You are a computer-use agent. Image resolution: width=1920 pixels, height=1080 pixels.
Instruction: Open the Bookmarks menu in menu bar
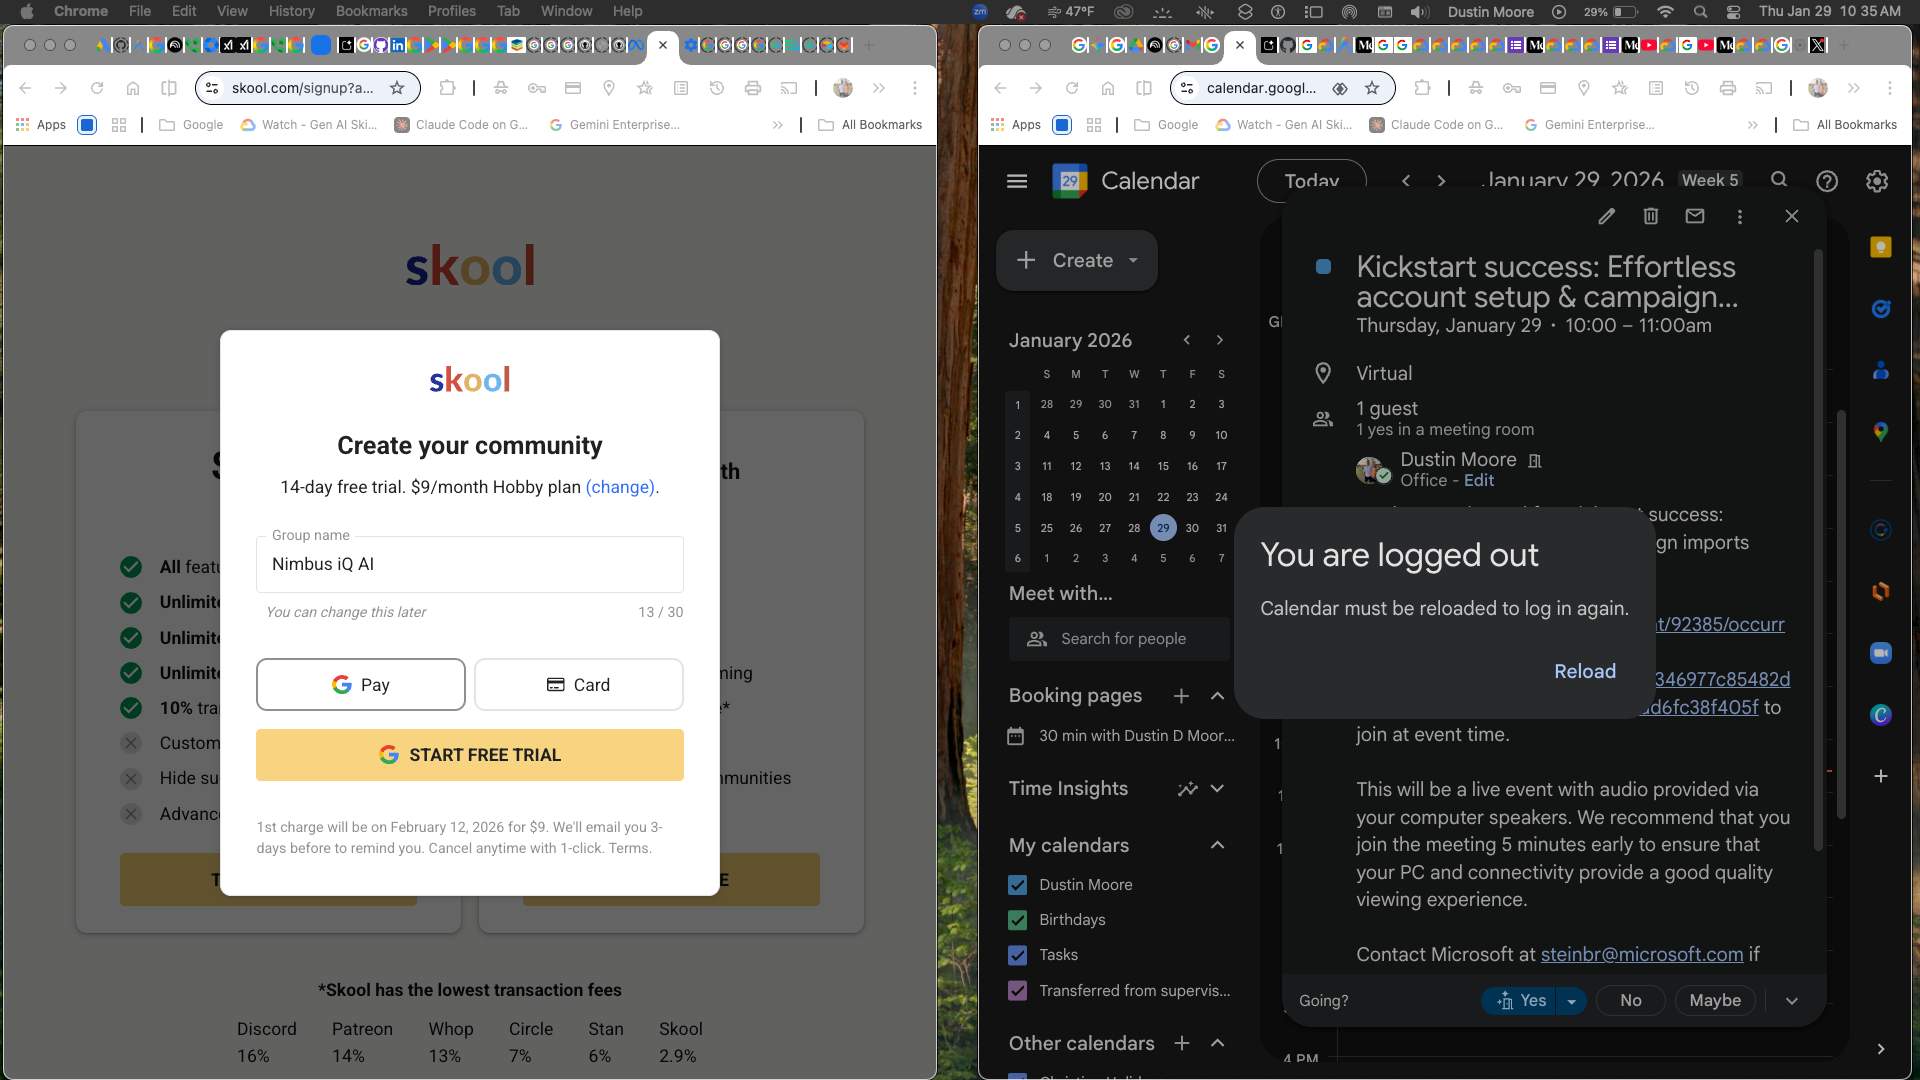371,11
